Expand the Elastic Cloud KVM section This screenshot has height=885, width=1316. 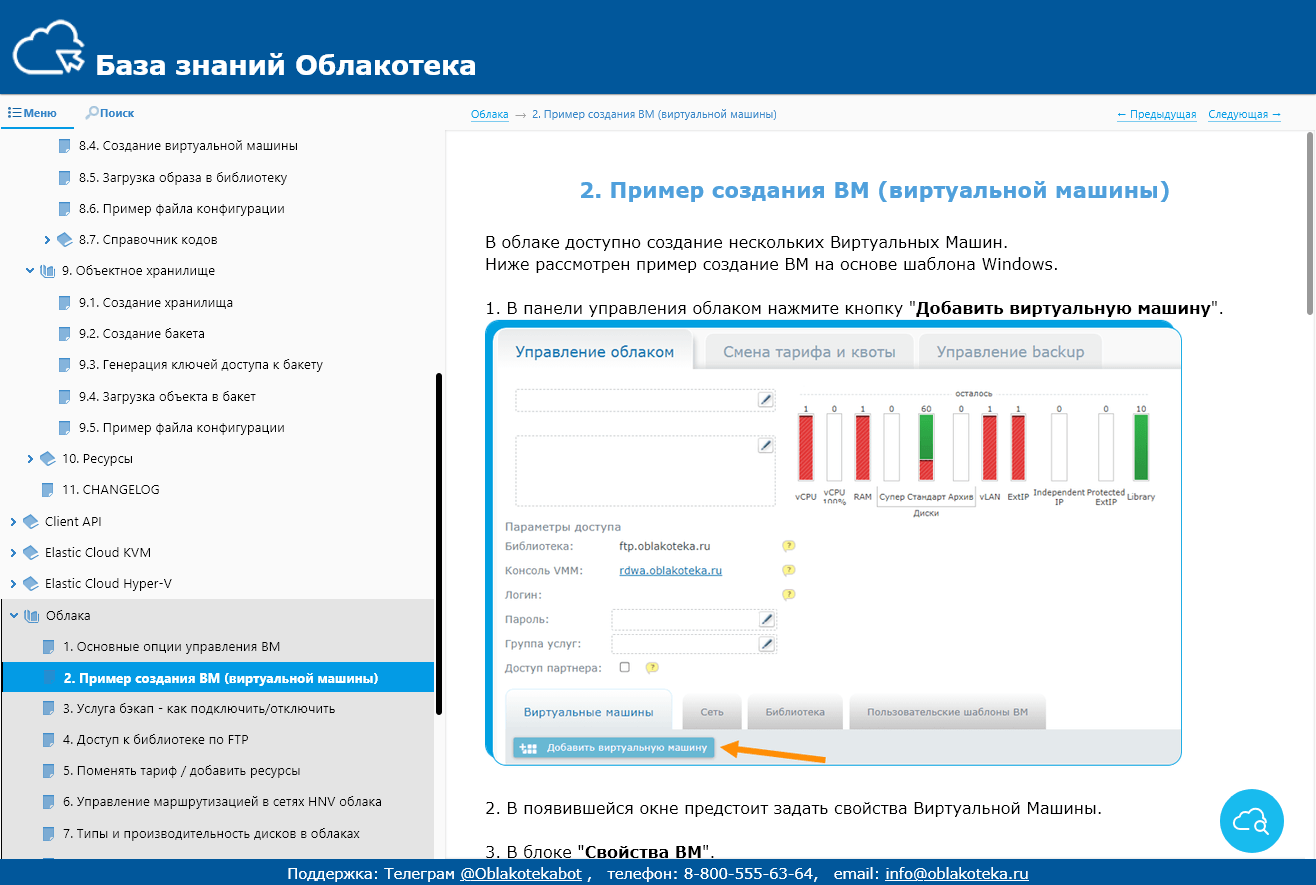click(x=12, y=553)
